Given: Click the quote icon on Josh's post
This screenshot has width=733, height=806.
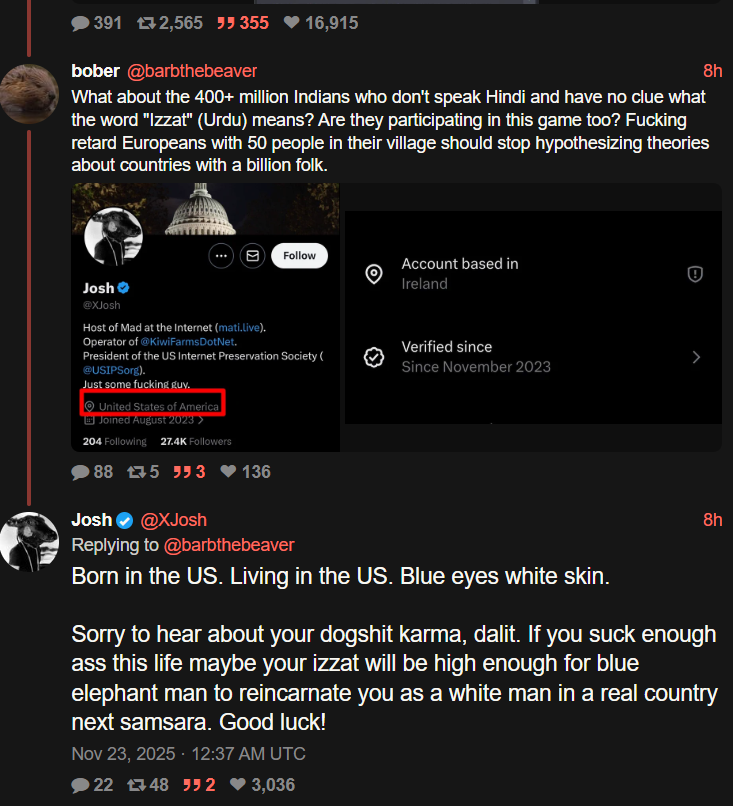Looking at the screenshot, I should point(191,786).
